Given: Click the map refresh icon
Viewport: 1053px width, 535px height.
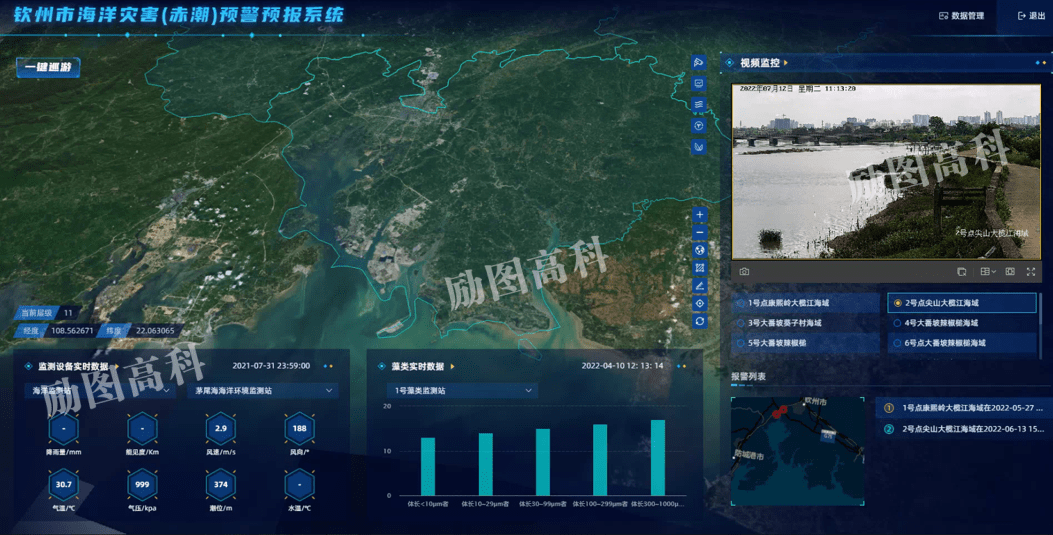Looking at the screenshot, I should point(699,321).
